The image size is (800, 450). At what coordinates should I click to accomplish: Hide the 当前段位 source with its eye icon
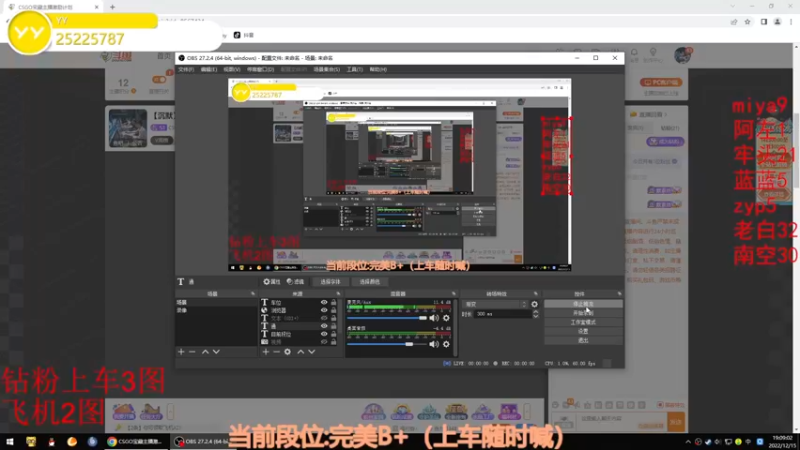coord(324,334)
